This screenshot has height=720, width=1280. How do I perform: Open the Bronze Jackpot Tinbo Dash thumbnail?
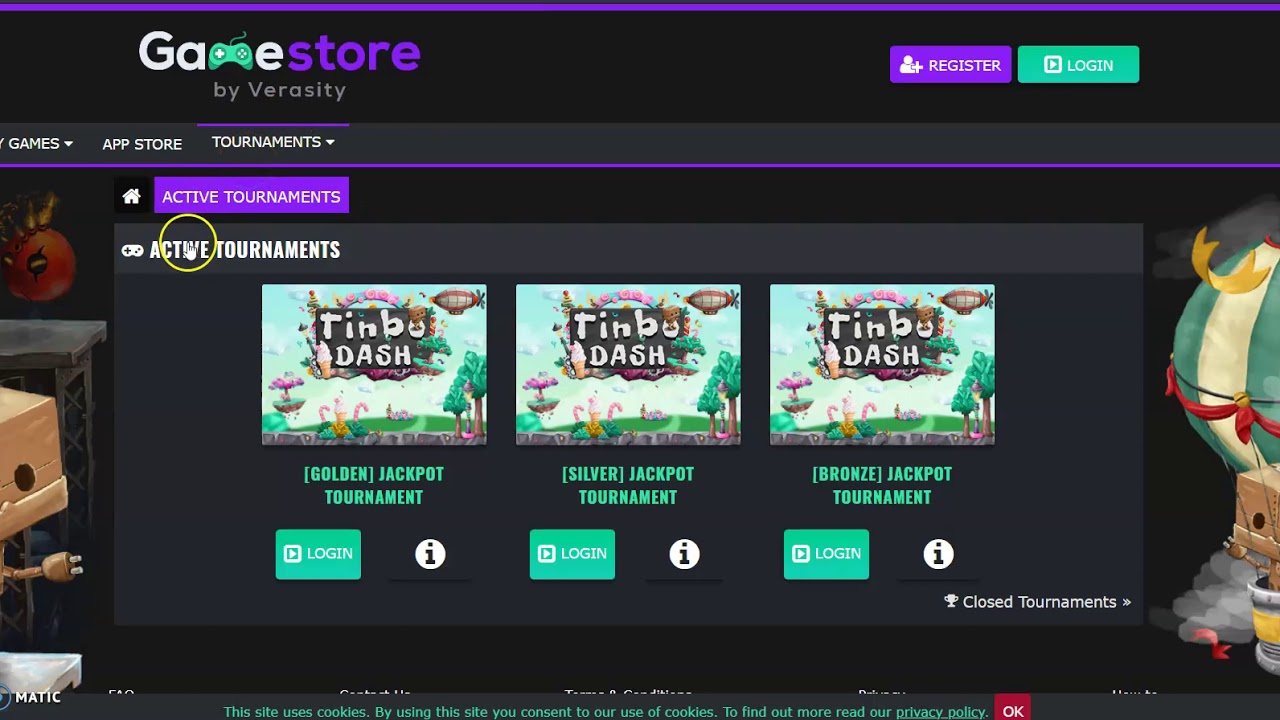pos(882,365)
